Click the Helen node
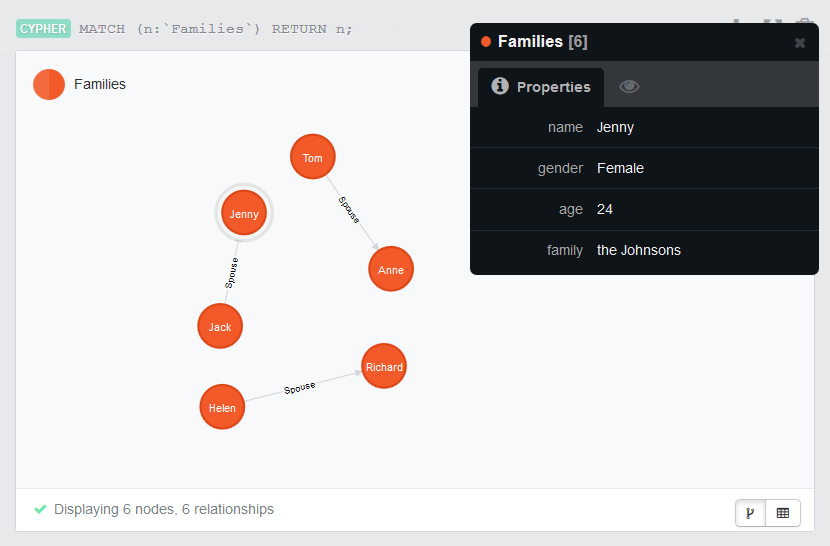 (222, 407)
